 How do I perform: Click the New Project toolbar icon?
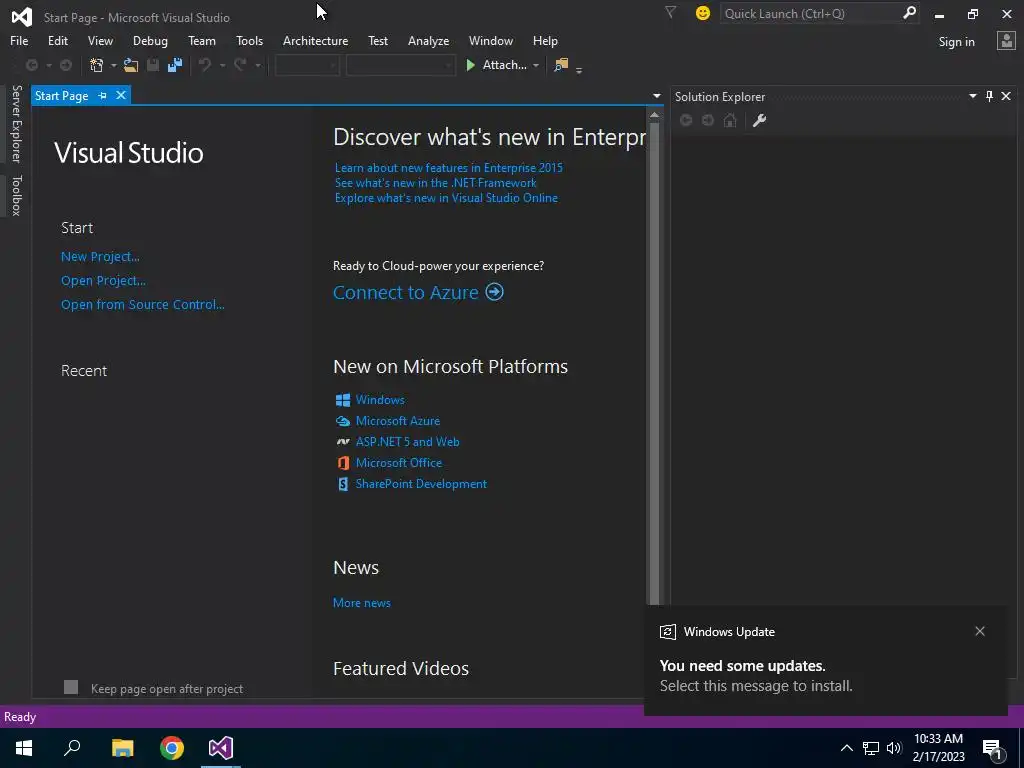click(97, 65)
